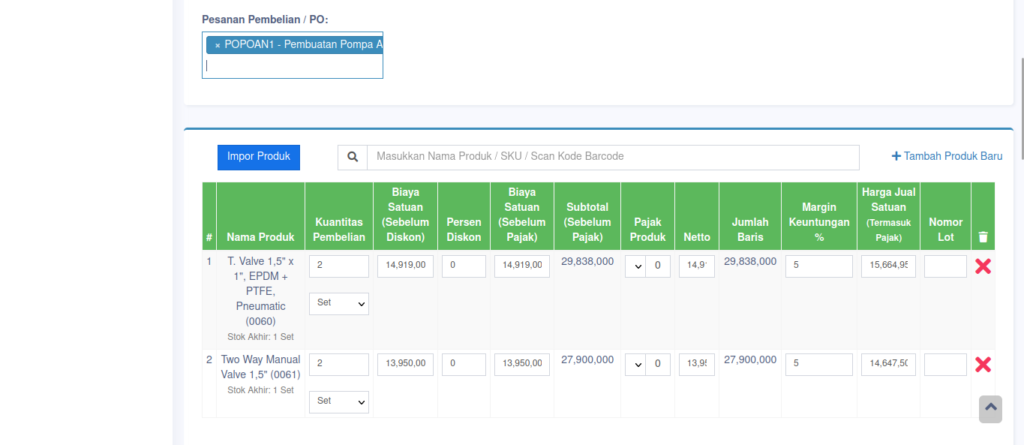Screen dimensions: 1024x445
Task: Expand the Pajak Produk dropdown in row 1
Action: point(635,266)
